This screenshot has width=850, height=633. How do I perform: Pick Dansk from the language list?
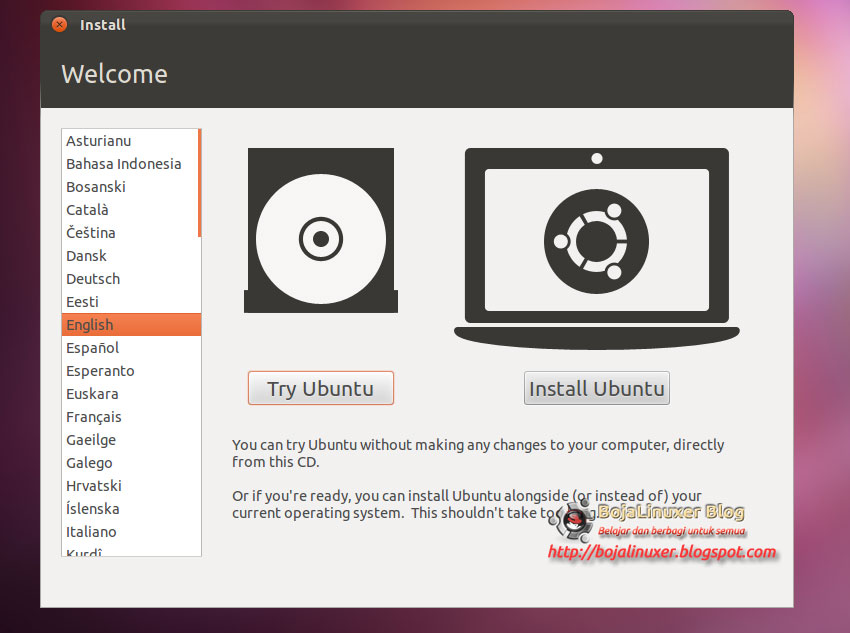point(131,256)
